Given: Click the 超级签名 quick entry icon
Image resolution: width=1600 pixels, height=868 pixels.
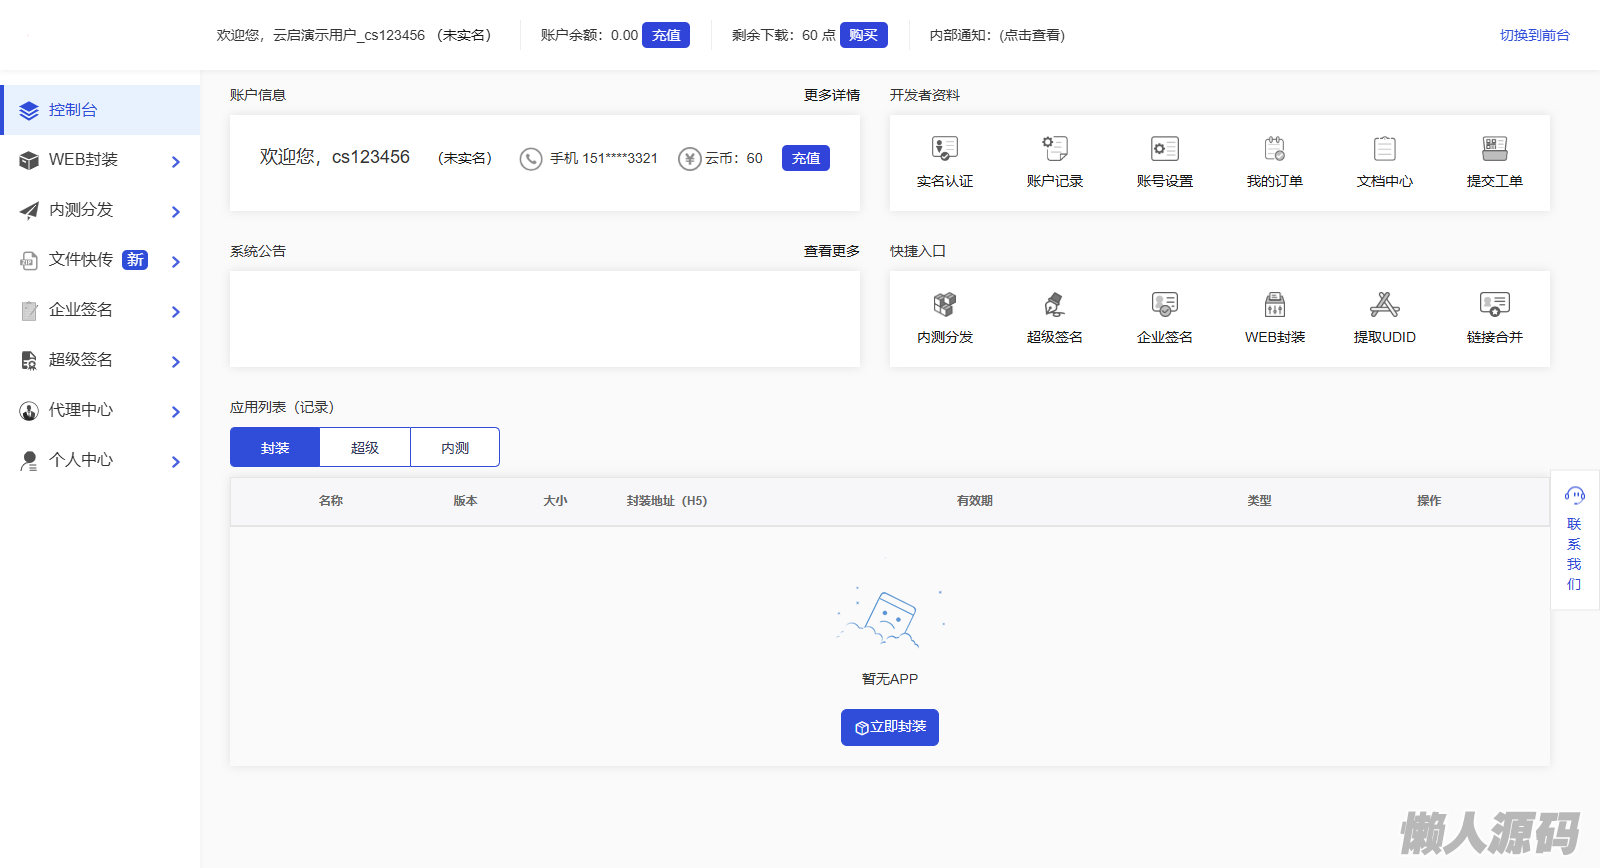Looking at the screenshot, I should click(x=1054, y=305).
